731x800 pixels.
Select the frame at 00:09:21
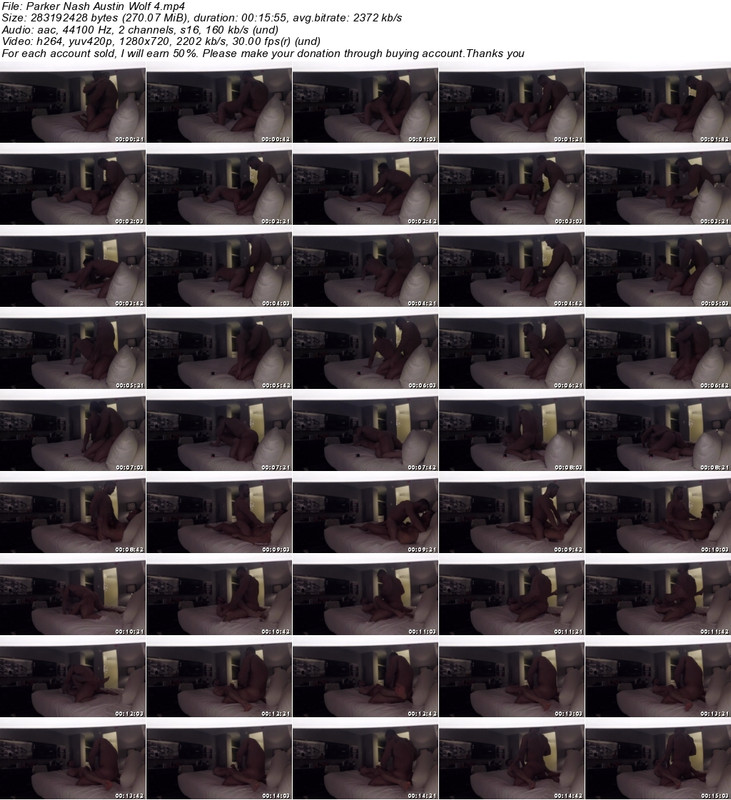tap(365, 514)
